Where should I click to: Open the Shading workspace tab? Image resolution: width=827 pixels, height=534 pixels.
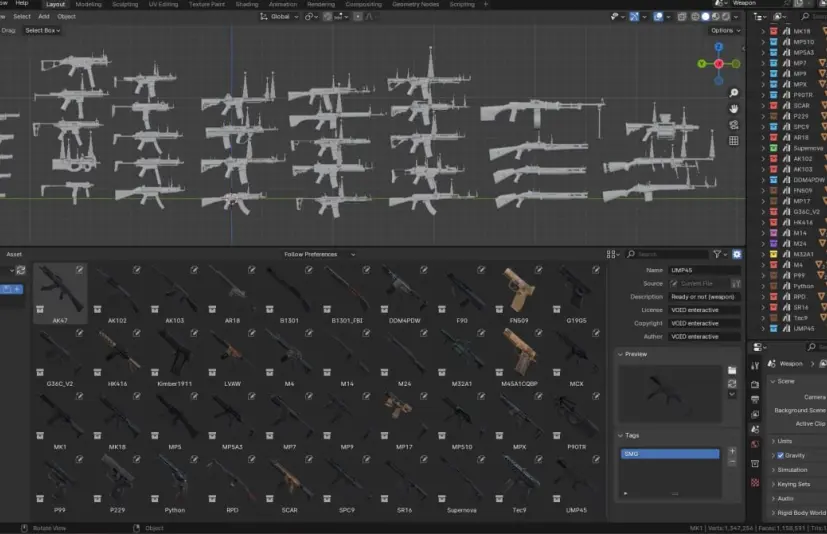coord(247,4)
